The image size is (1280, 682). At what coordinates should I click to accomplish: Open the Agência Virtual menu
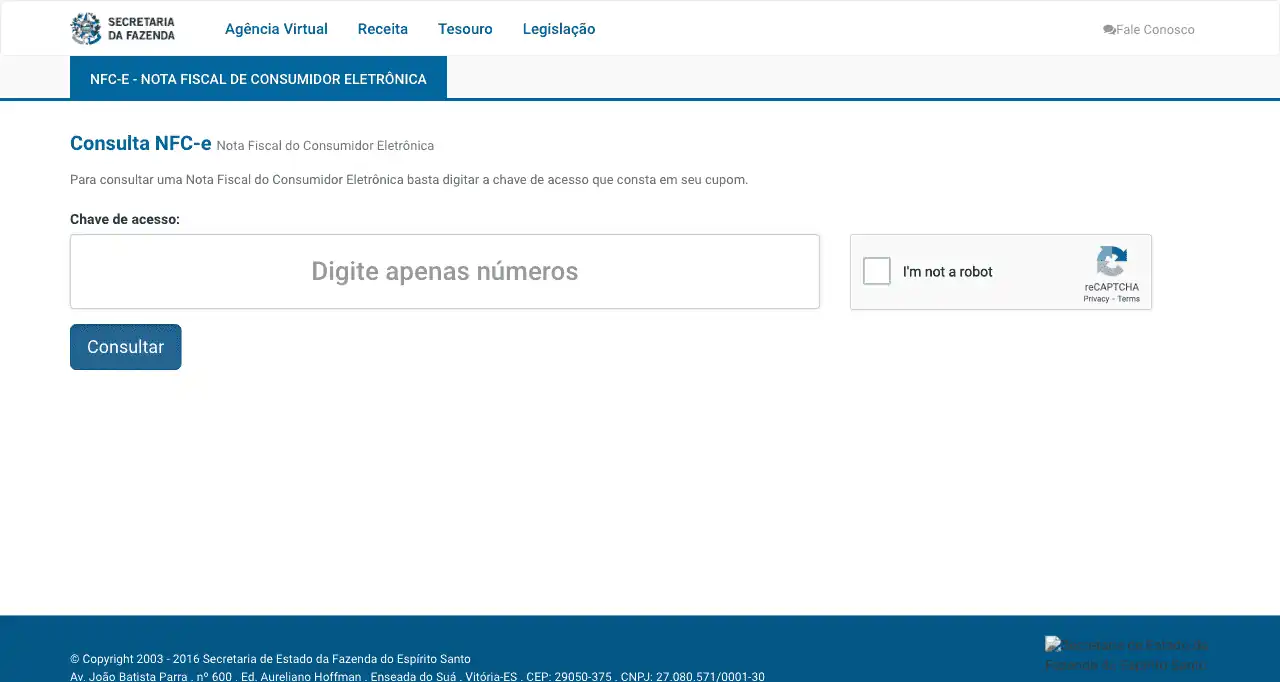276,29
